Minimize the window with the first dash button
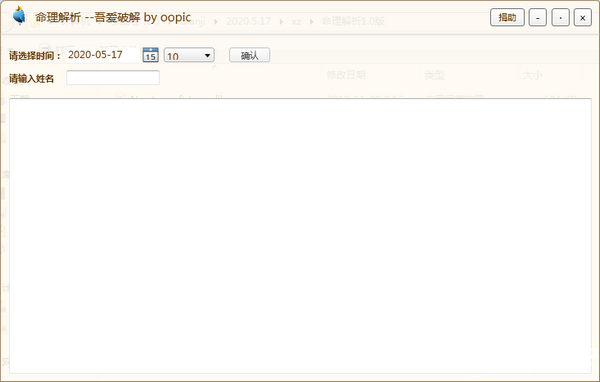This screenshot has height=382, width=600. pyautogui.click(x=538, y=17)
